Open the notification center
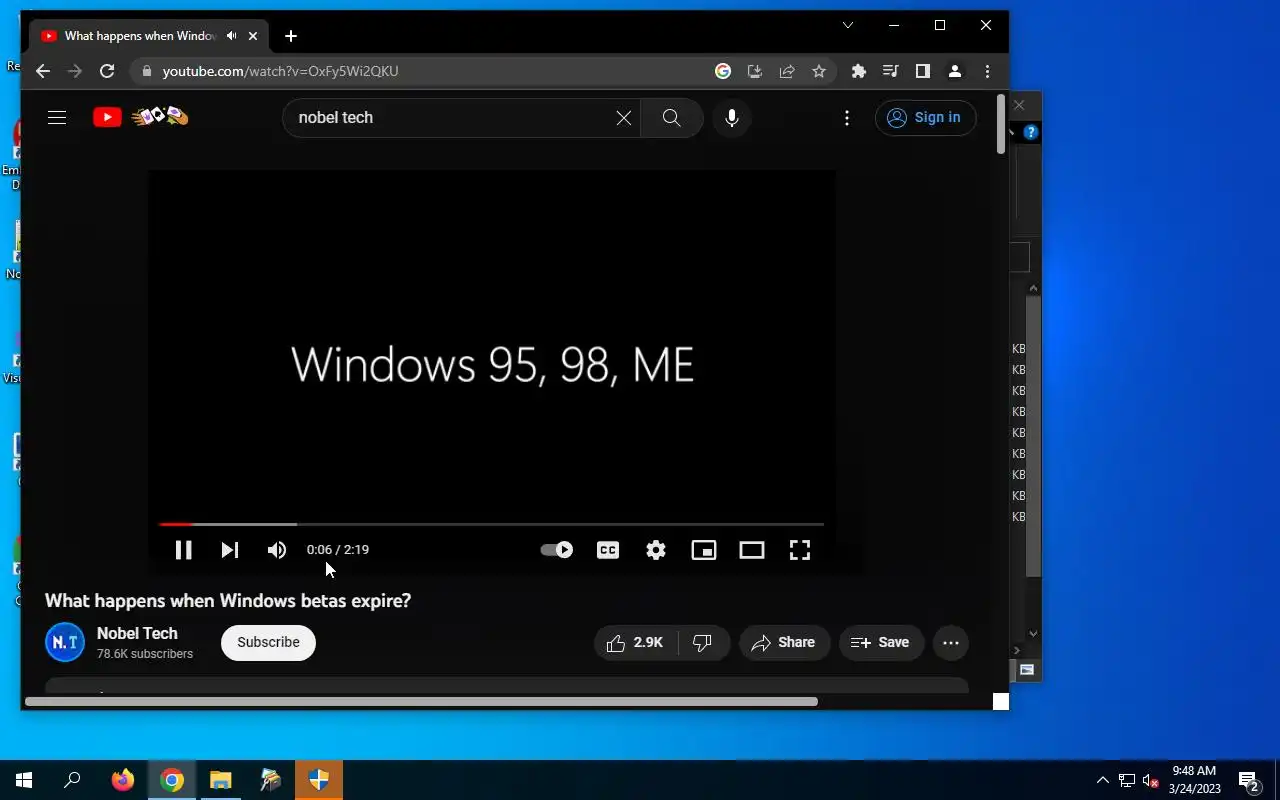Screen dimensions: 1280x800 (x=1249, y=780)
